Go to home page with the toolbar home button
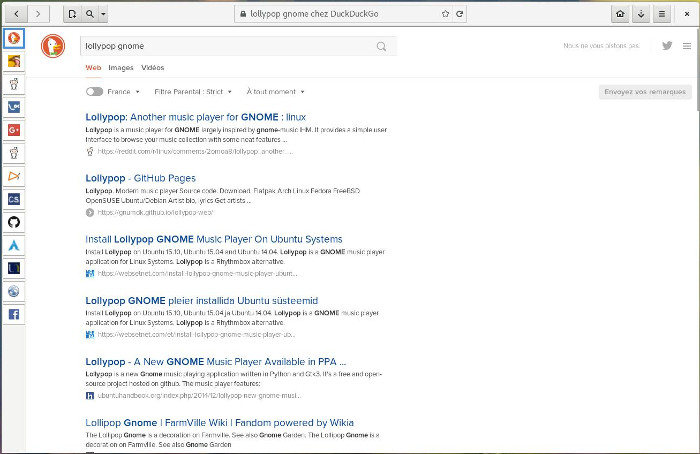700x454 pixels. point(621,15)
